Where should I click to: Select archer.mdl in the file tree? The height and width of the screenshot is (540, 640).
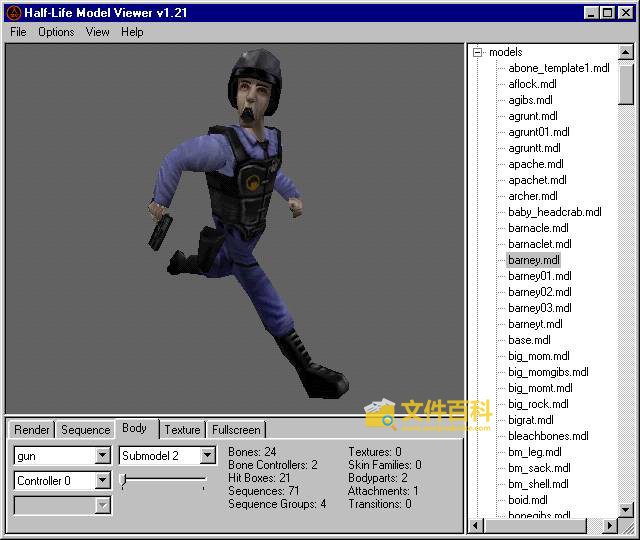[x=533, y=196]
